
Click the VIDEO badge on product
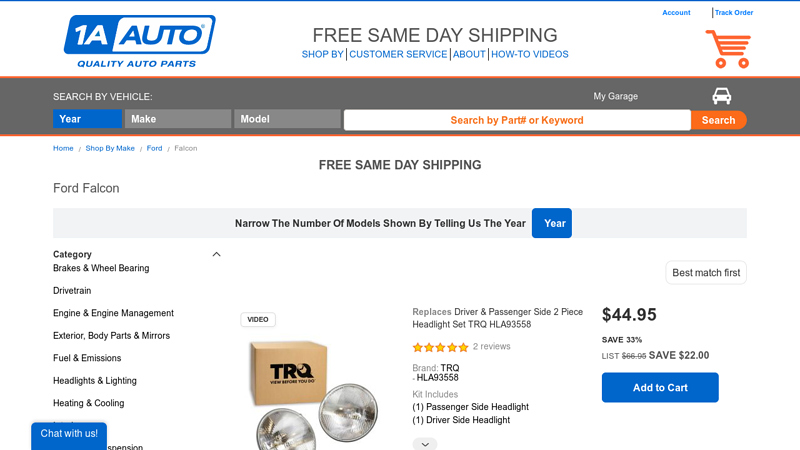click(258, 320)
